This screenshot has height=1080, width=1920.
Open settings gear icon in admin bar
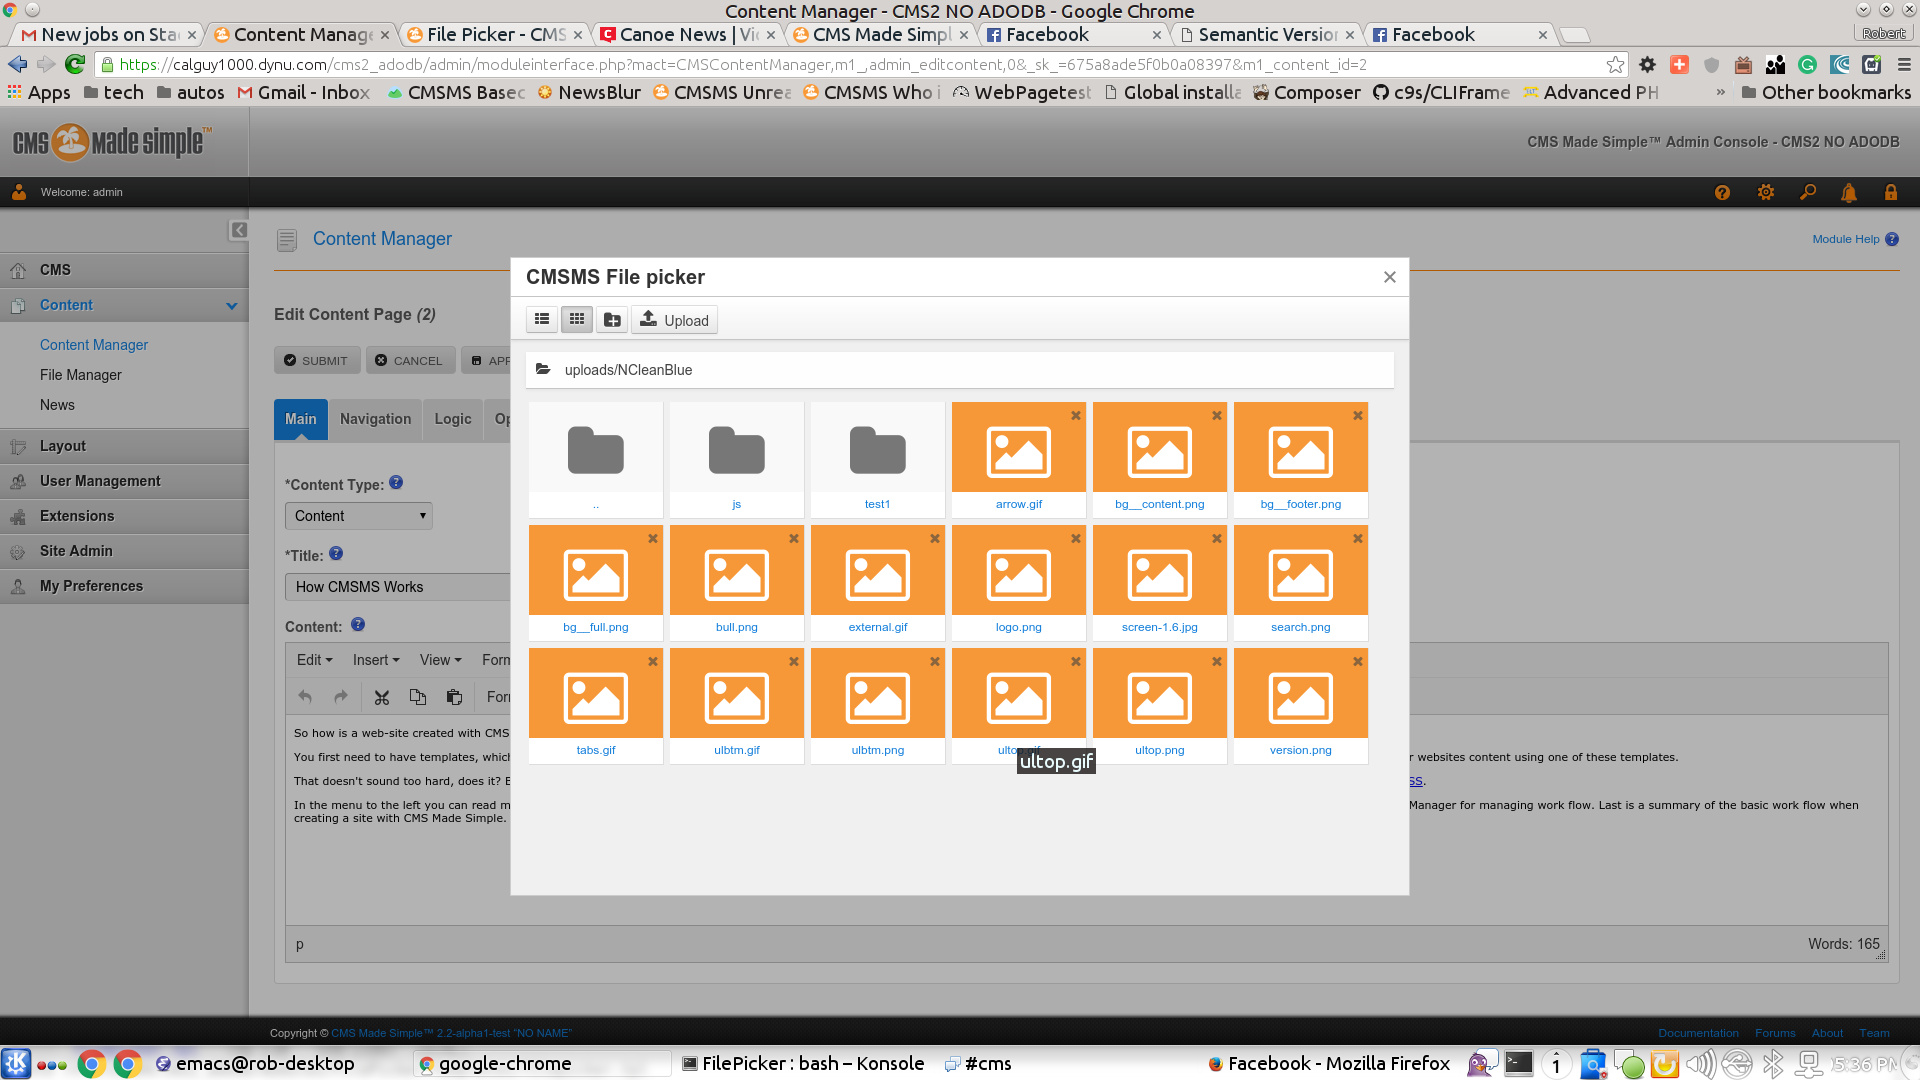point(1766,192)
